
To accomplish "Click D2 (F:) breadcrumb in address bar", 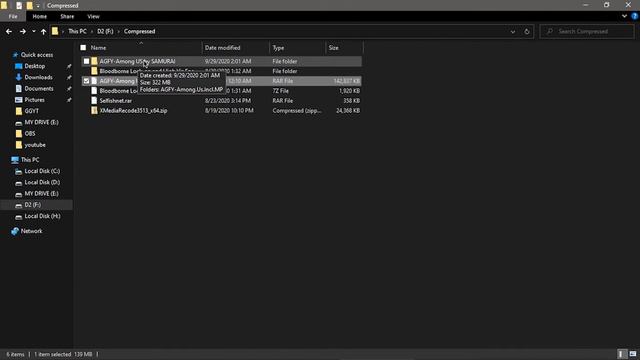I will coord(105,31).
